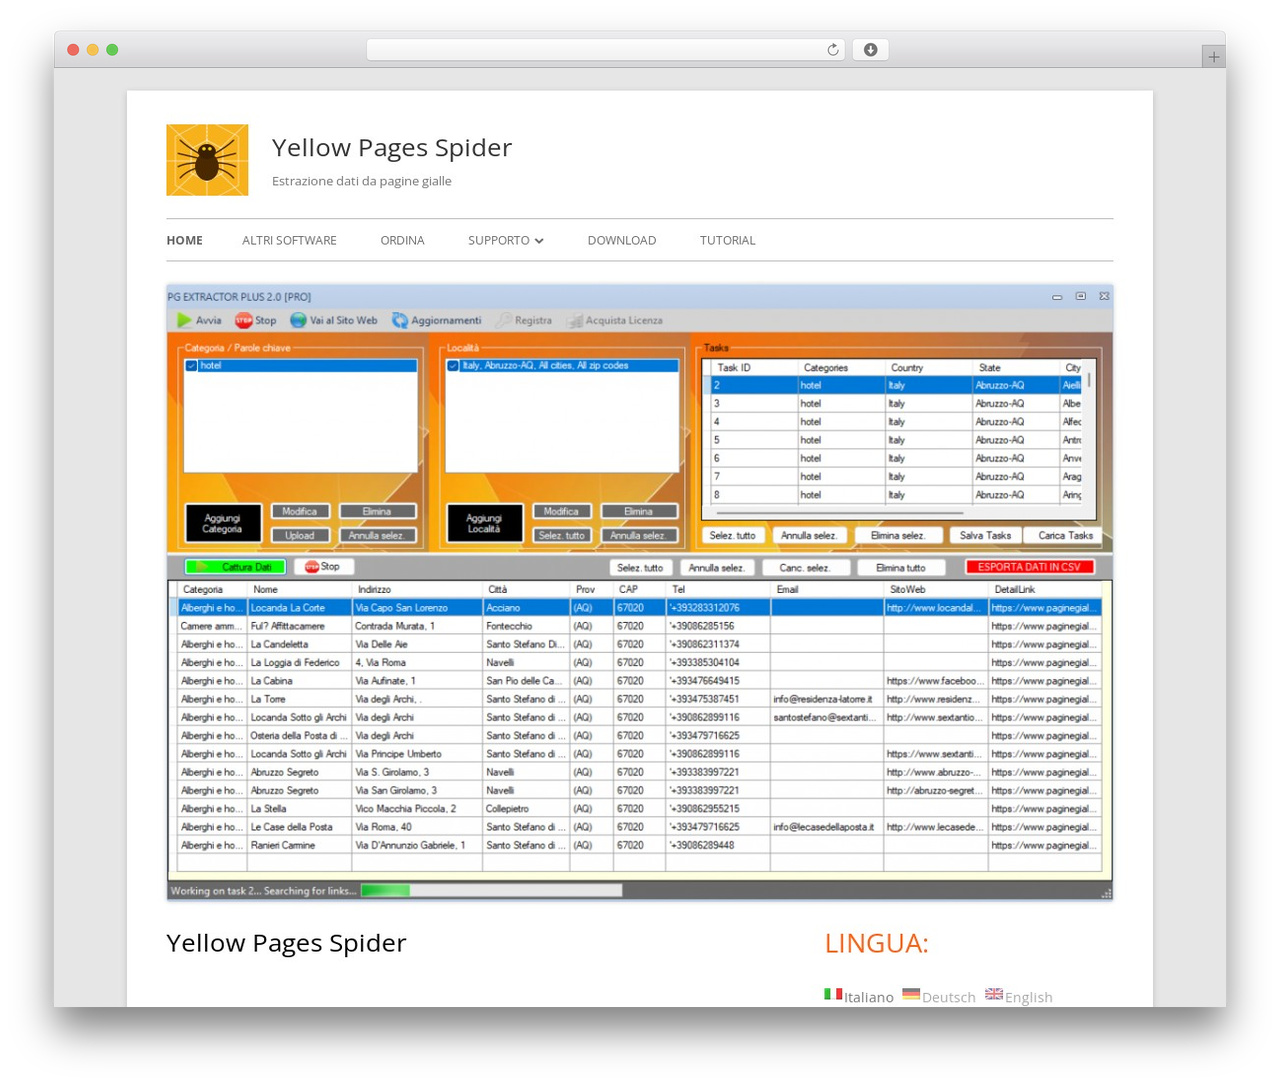This screenshot has height=1084, width=1280.
Task: Click the Acquista Licenza icon
Action: (x=575, y=321)
